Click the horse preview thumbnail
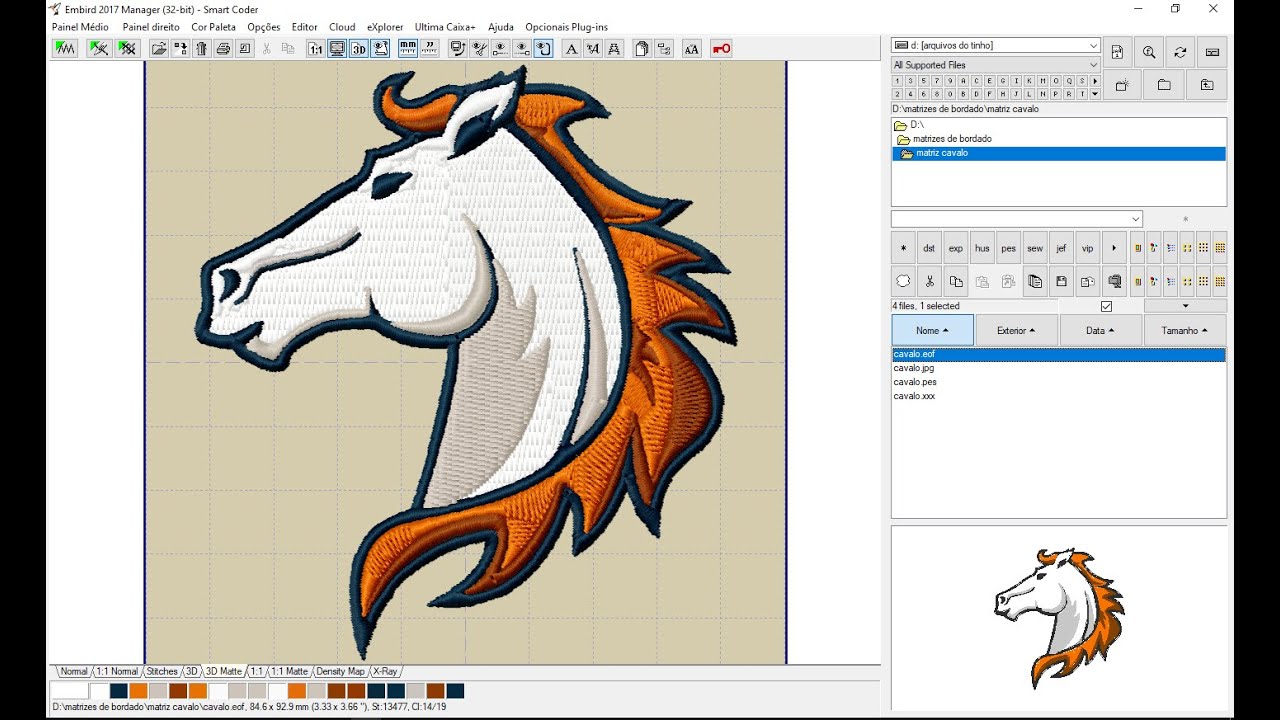The image size is (1280, 720). click(1058, 617)
